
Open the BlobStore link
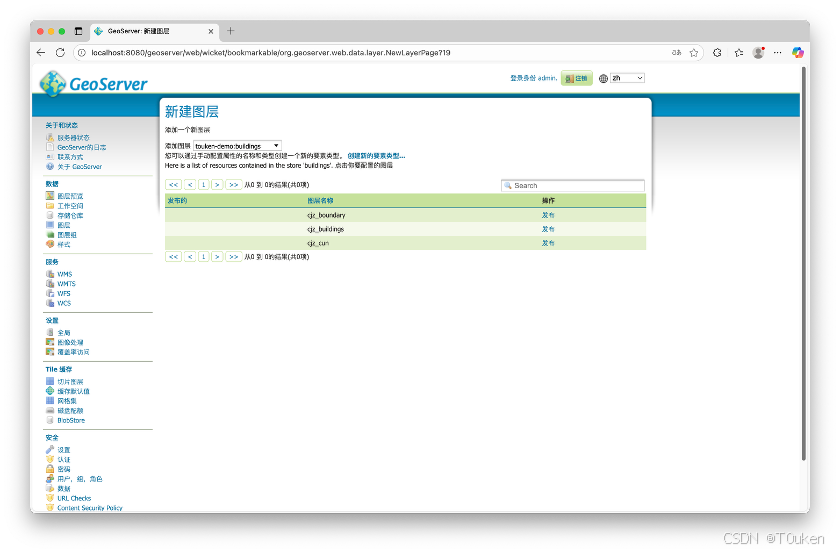point(71,421)
